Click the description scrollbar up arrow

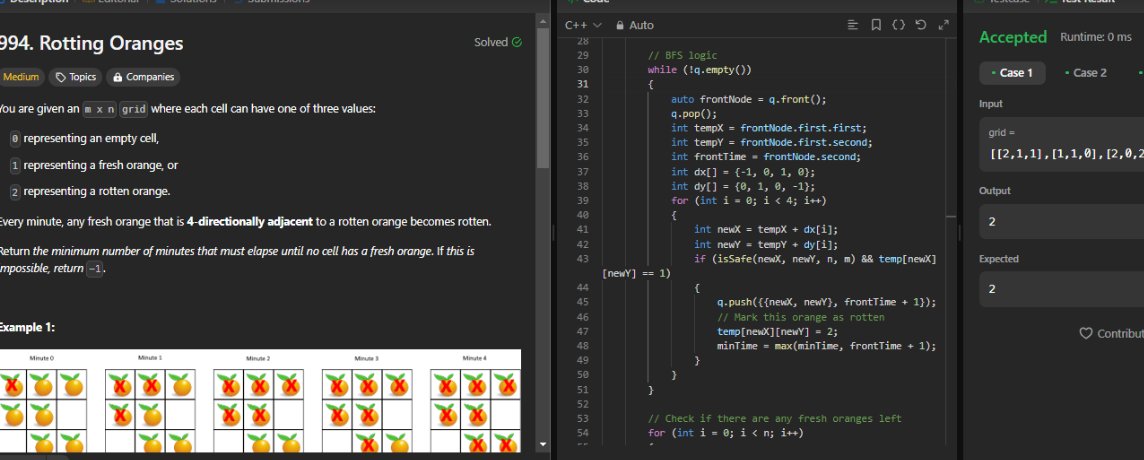(543, 21)
